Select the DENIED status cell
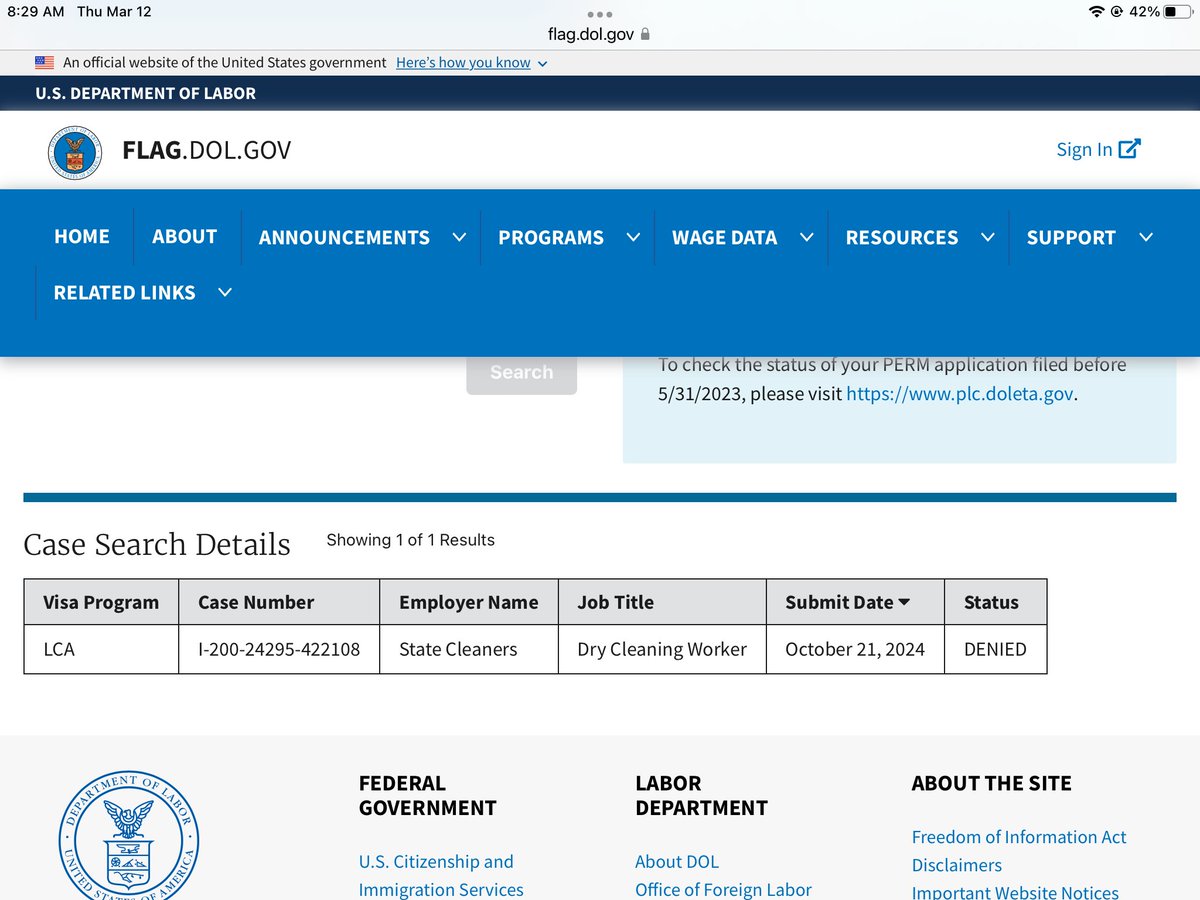Viewport: 1200px width, 900px height. 995,649
